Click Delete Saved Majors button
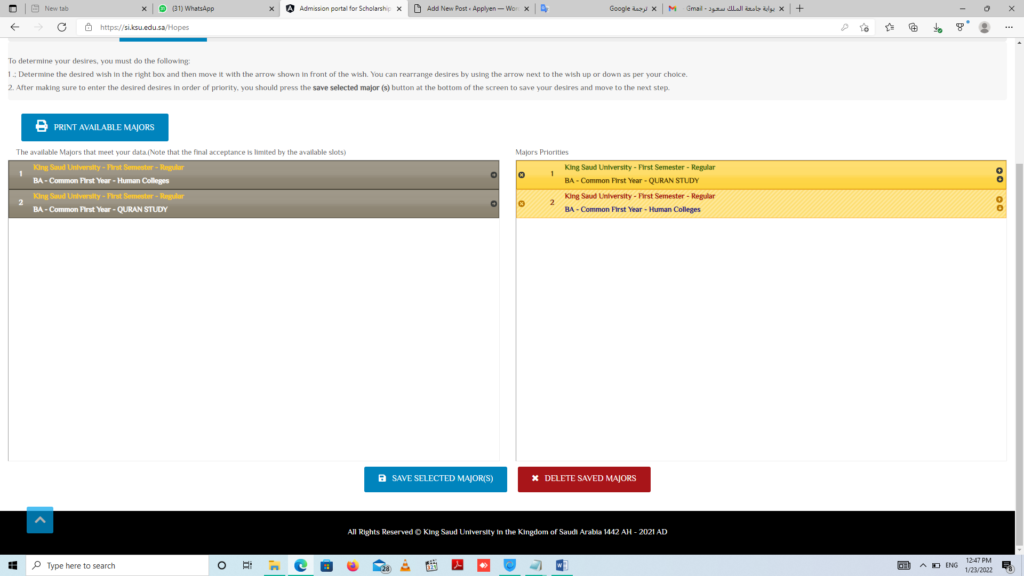Image resolution: width=1024 pixels, height=576 pixels. [584, 479]
